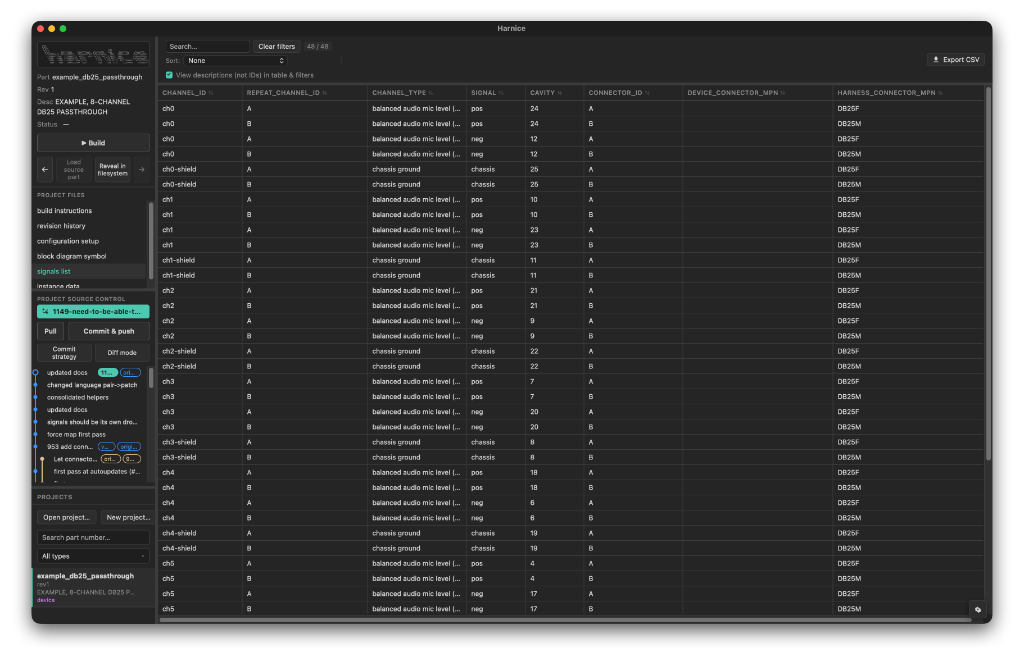Screen dimensions: 1024x666
Task: Select commit 'consolidated helpers'
Action: [x=78, y=398]
